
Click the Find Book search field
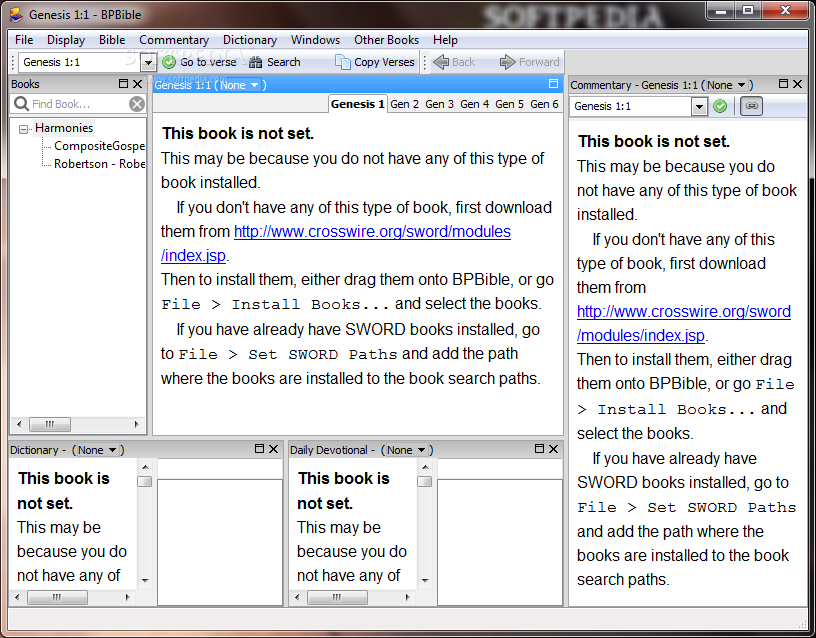(x=79, y=104)
